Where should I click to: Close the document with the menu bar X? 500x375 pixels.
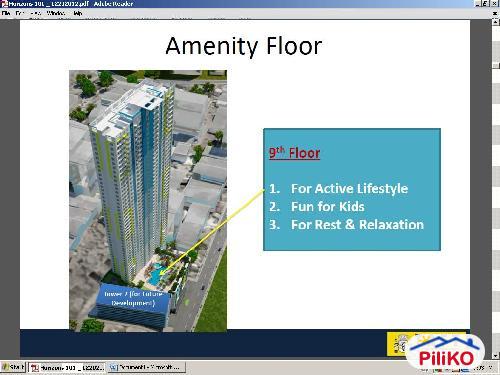[x=495, y=13]
